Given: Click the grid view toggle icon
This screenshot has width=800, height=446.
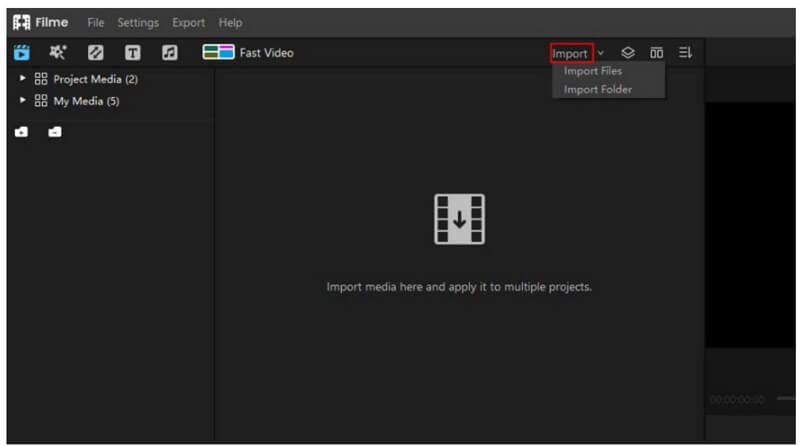Looking at the screenshot, I should (656, 53).
